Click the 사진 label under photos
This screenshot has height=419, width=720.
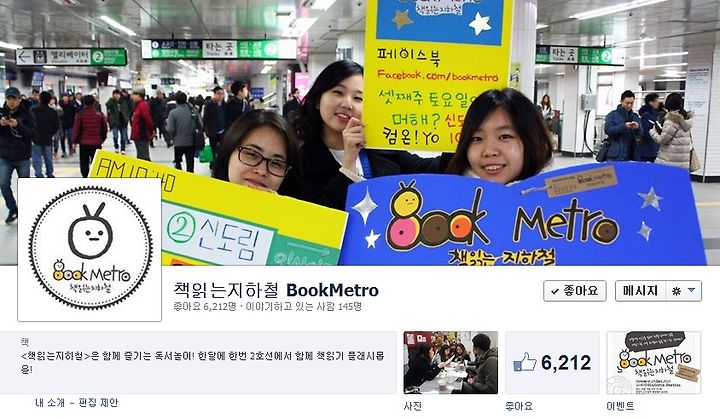[x=412, y=406]
